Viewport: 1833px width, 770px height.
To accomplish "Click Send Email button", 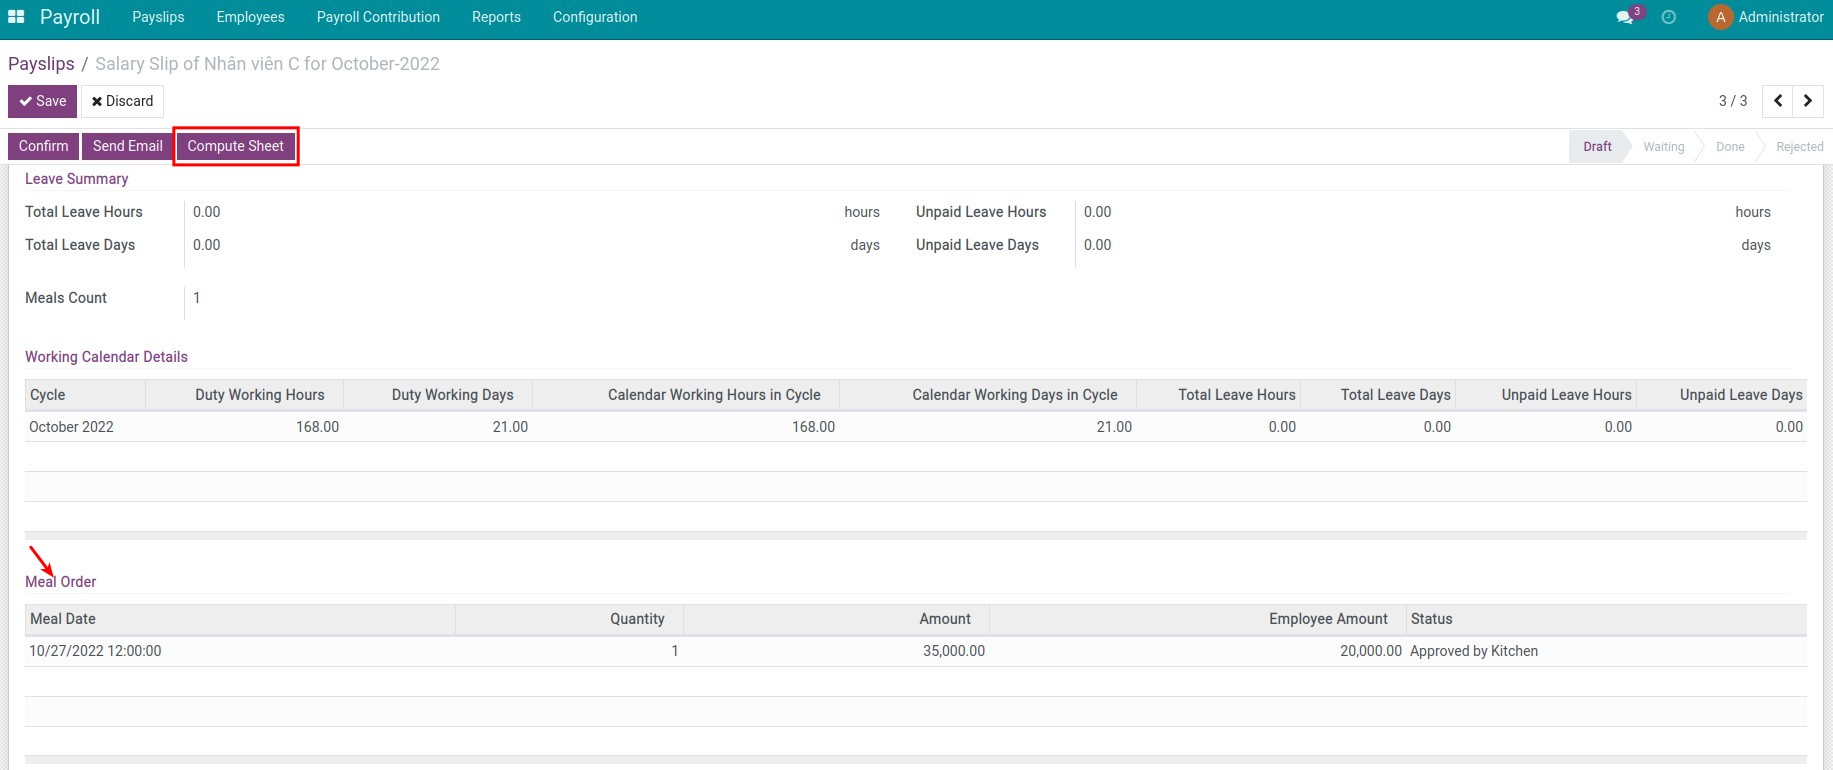I will point(127,146).
